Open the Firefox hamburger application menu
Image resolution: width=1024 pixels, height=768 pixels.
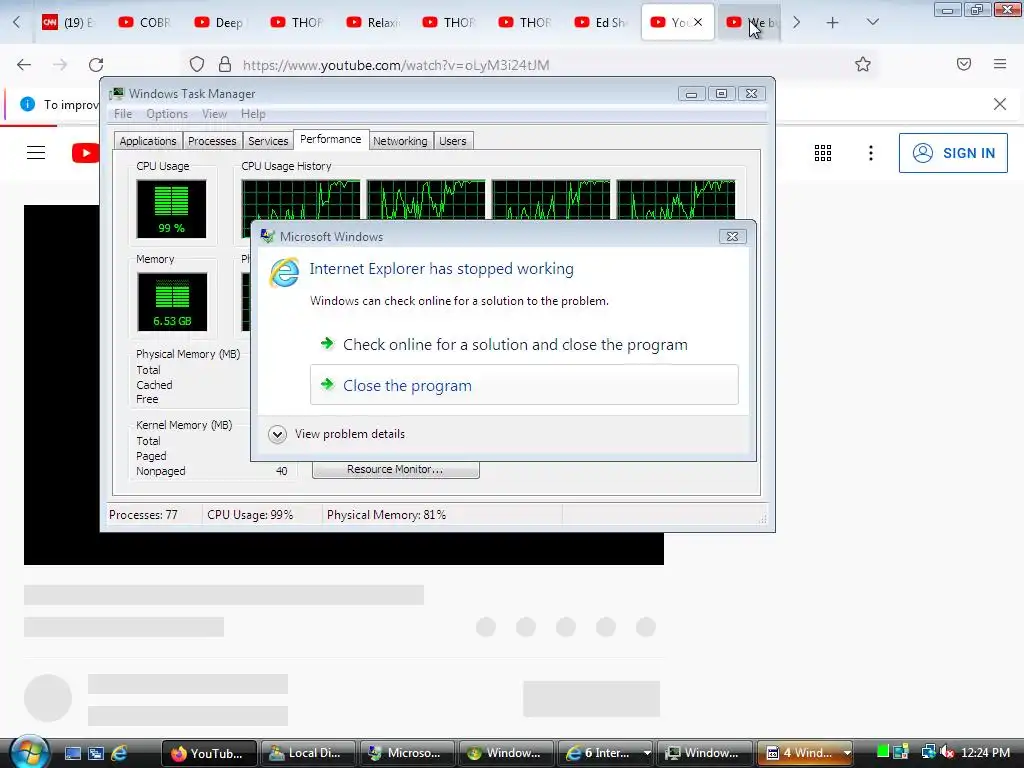[1000, 64]
